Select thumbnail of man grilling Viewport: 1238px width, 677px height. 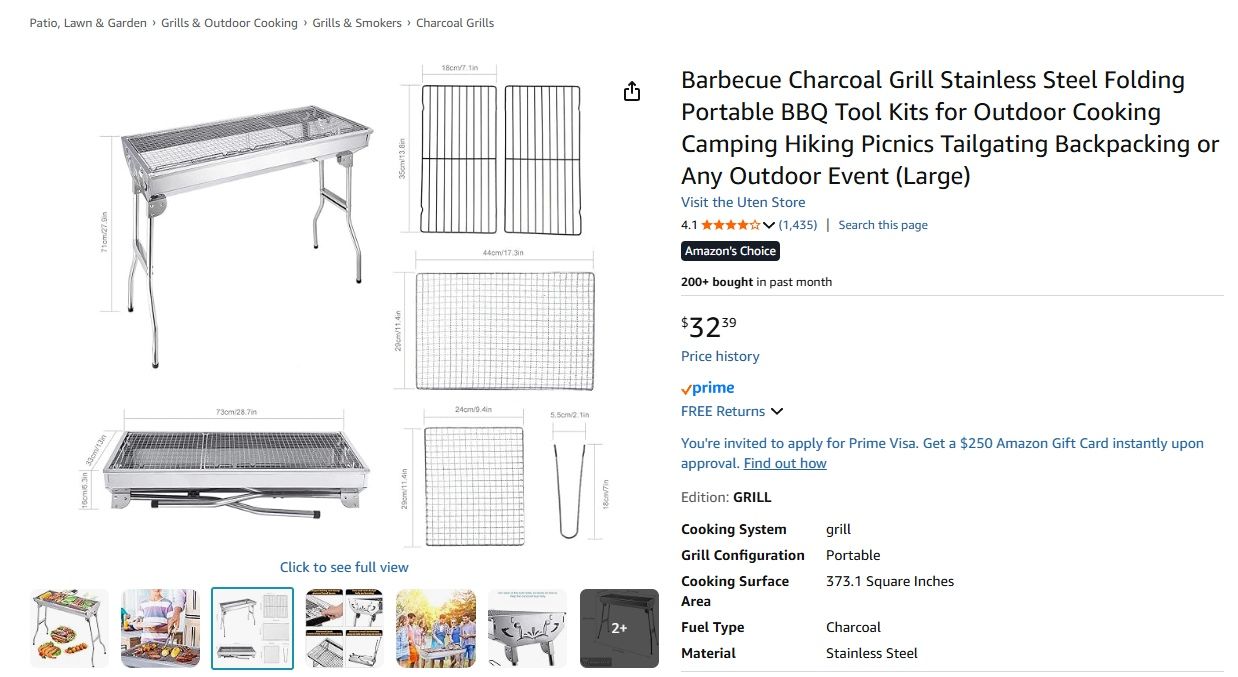pyautogui.click(x=161, y=628)
